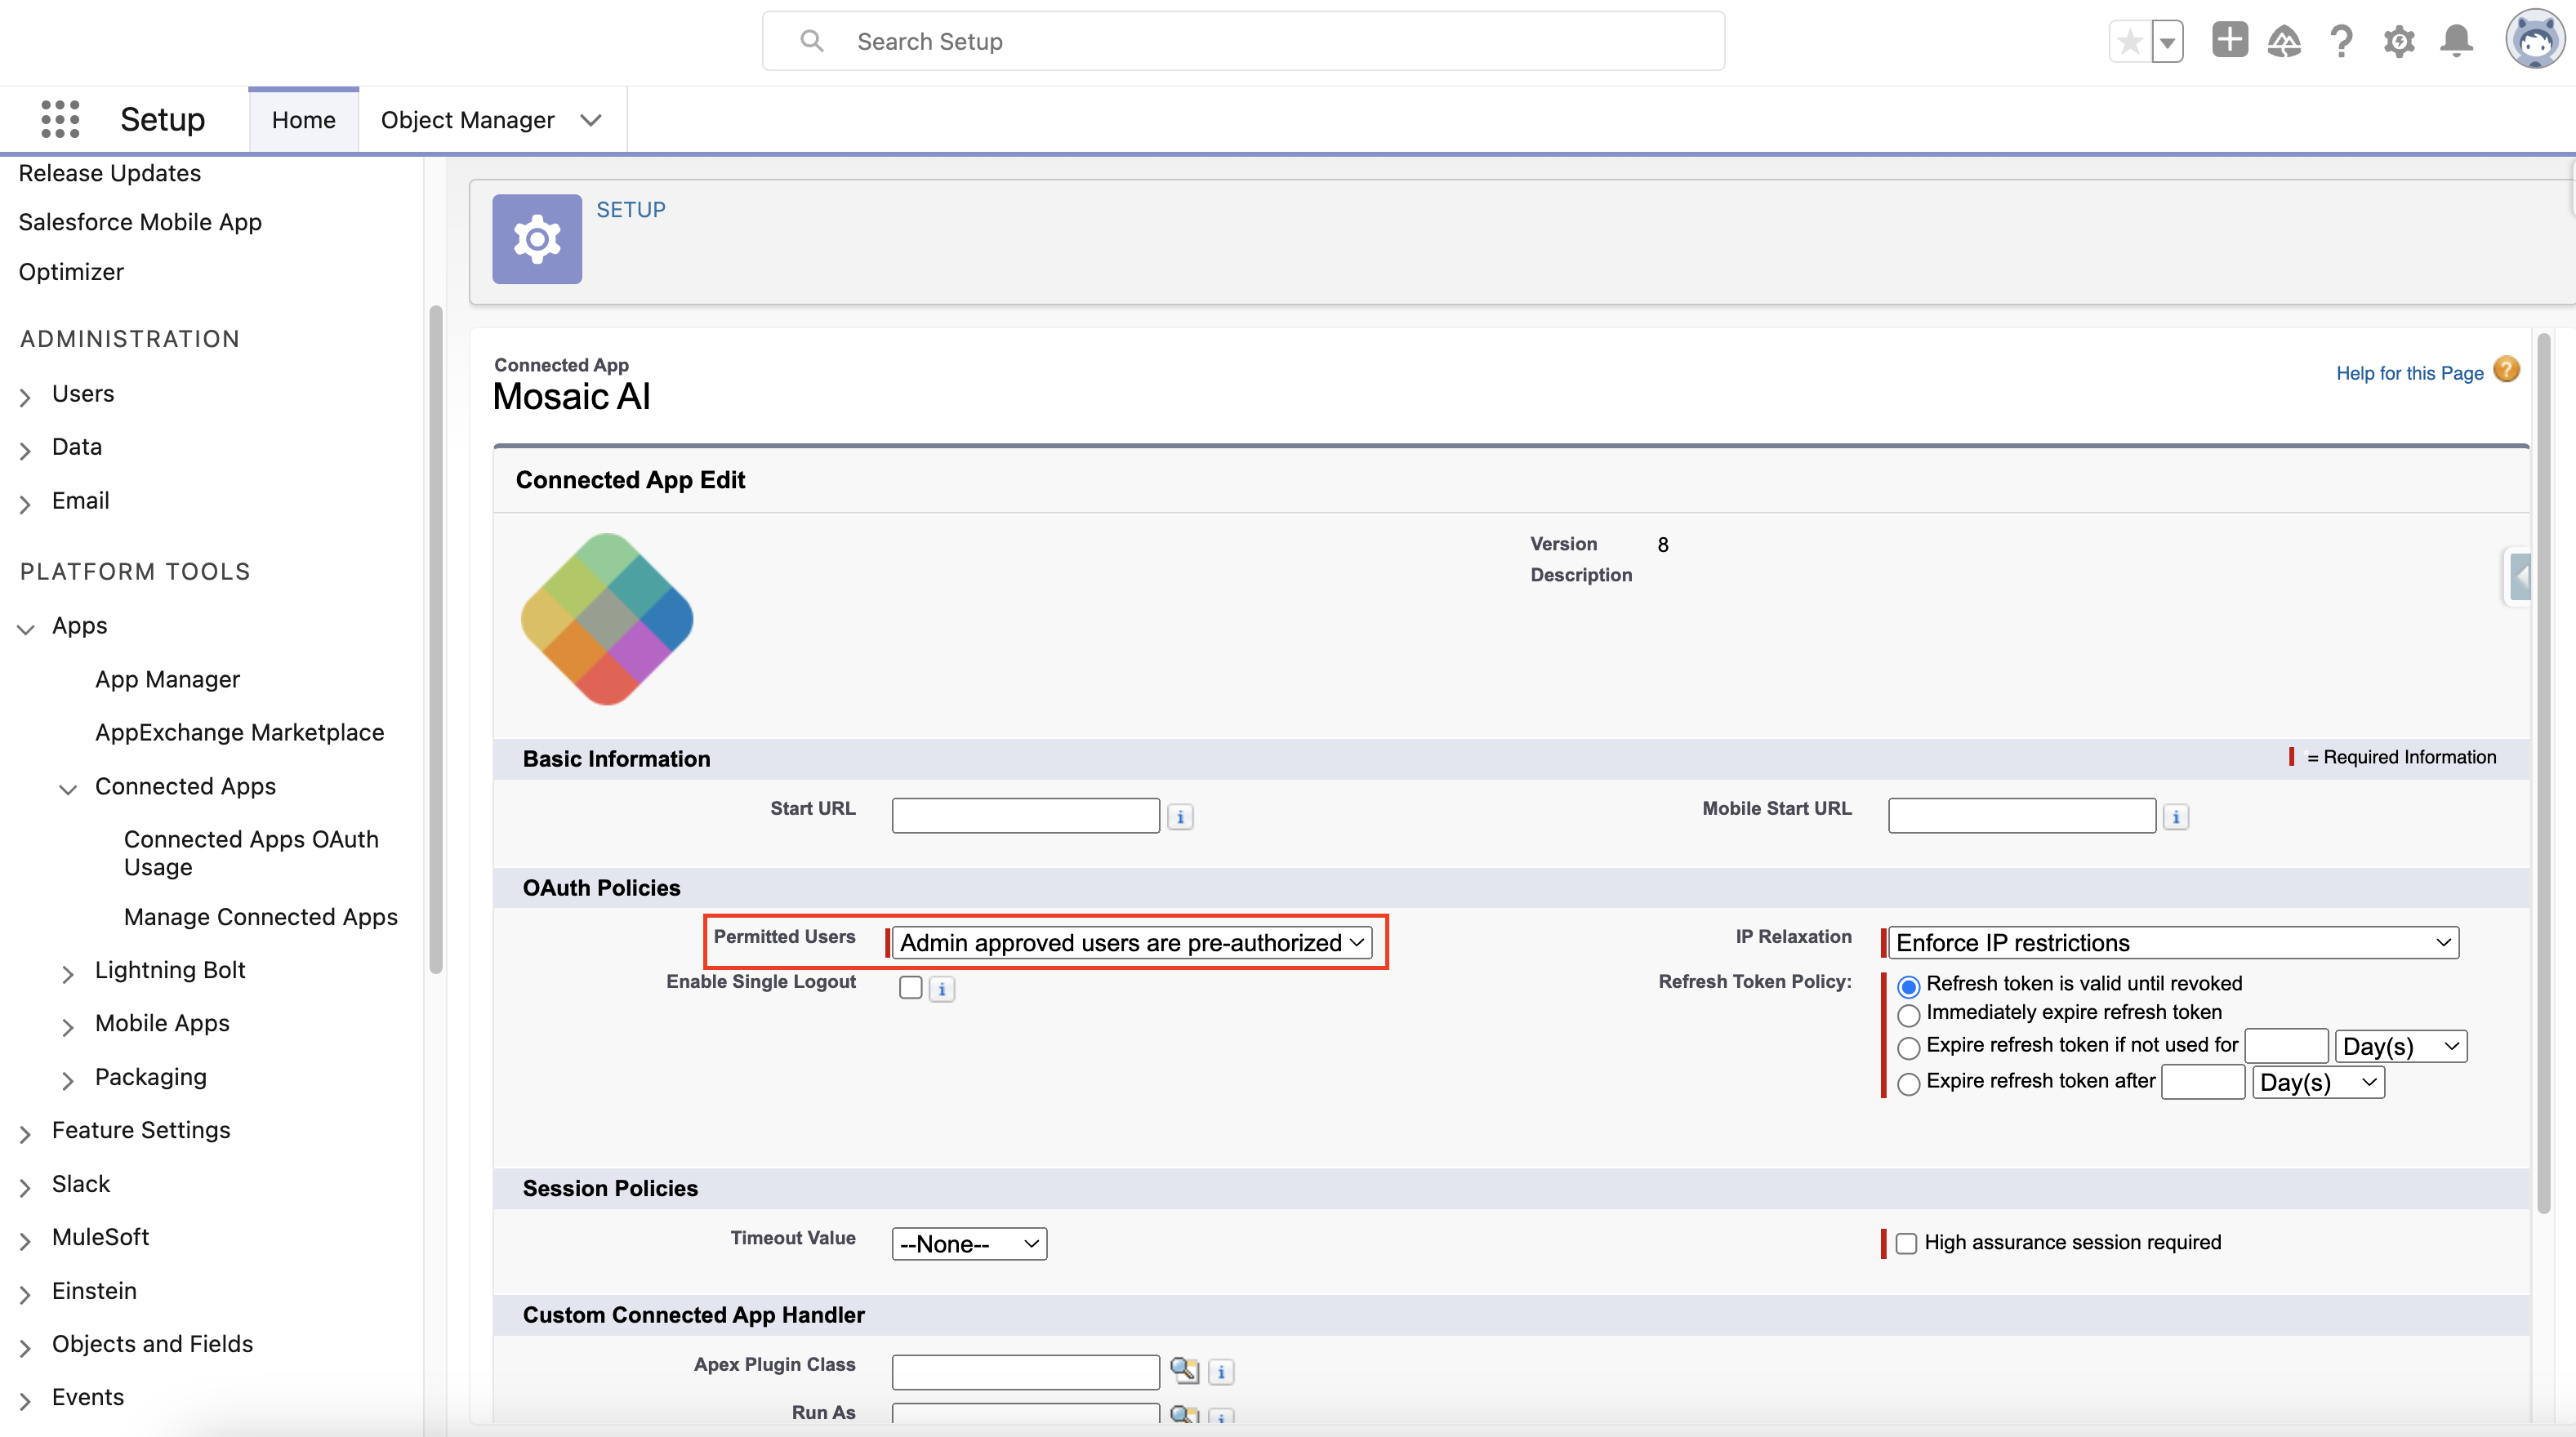Click the Search Setup field
2576x1437 pixels.
coord(1243,41)
